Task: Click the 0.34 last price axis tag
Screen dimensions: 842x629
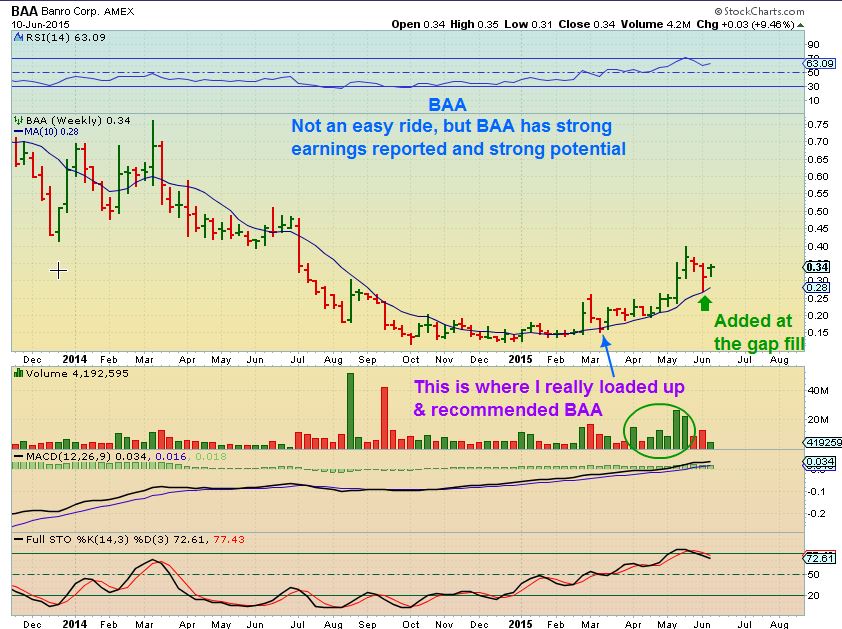Action: (x=817, y=267)
